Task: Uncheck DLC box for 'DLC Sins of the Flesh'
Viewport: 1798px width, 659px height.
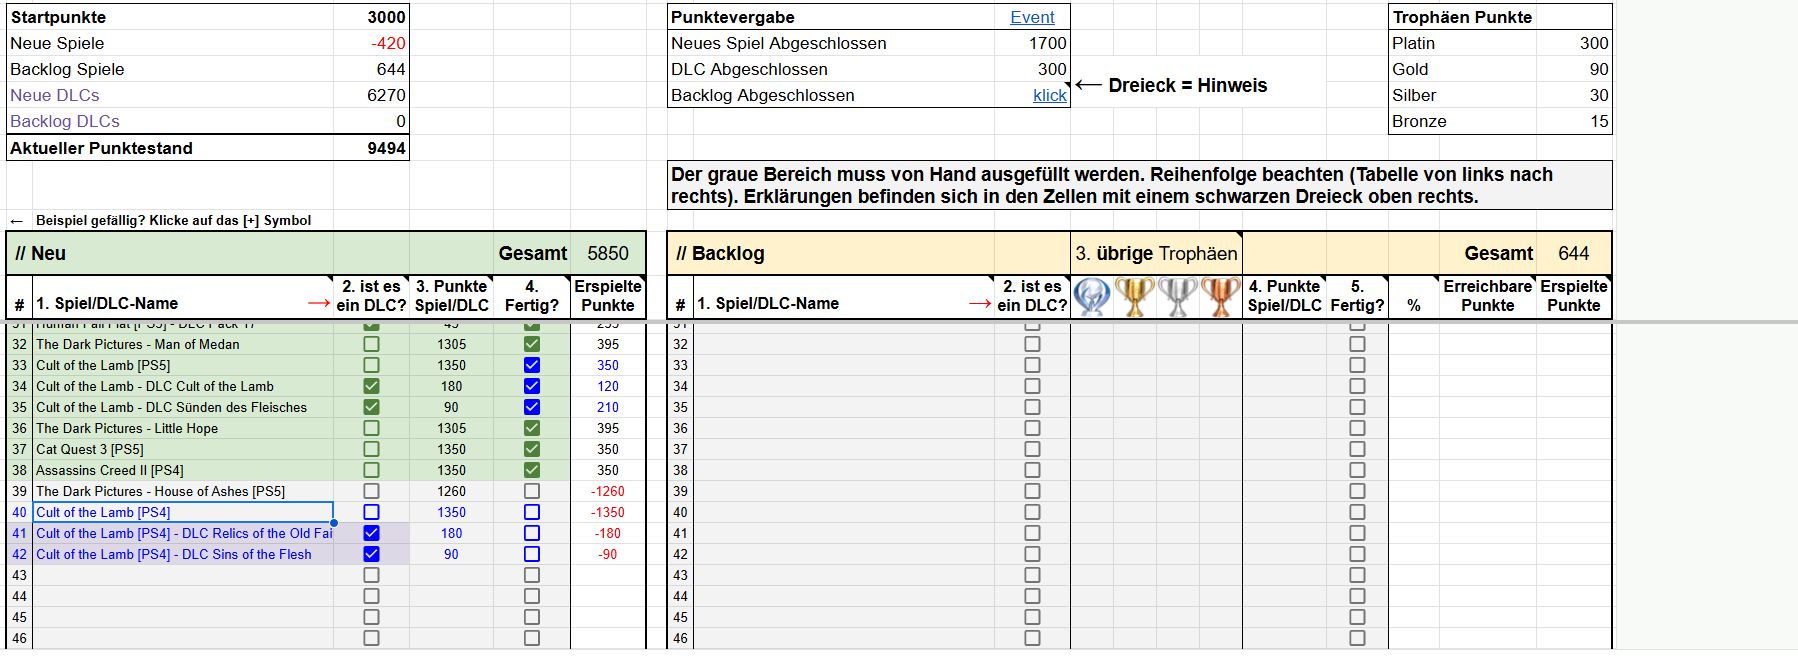Action: [371, 554]
